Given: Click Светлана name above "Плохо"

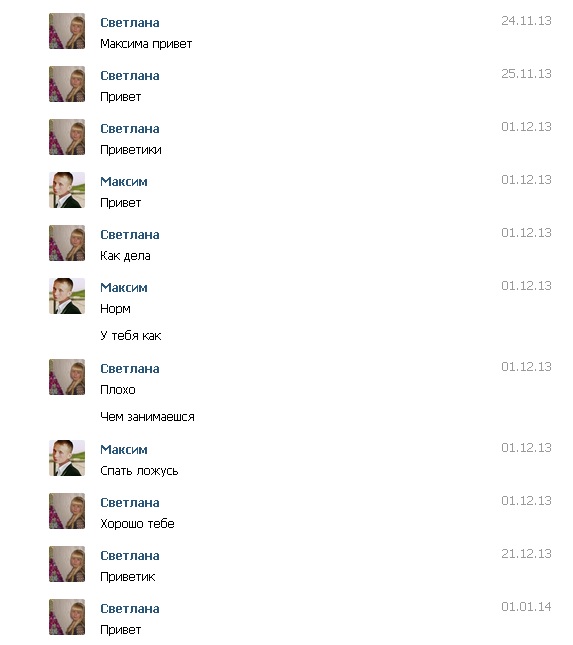Looking at the screenshot, I should [x=130, y=369].
